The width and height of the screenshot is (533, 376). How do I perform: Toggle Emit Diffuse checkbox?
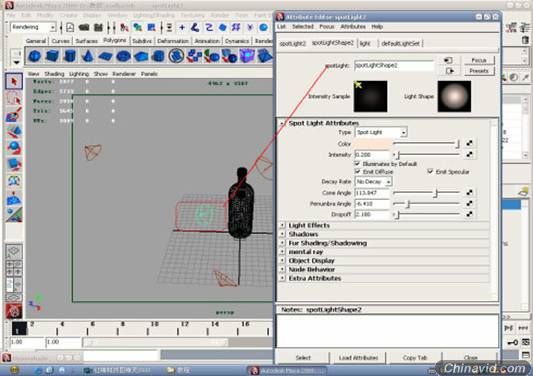tap(357, 171)
